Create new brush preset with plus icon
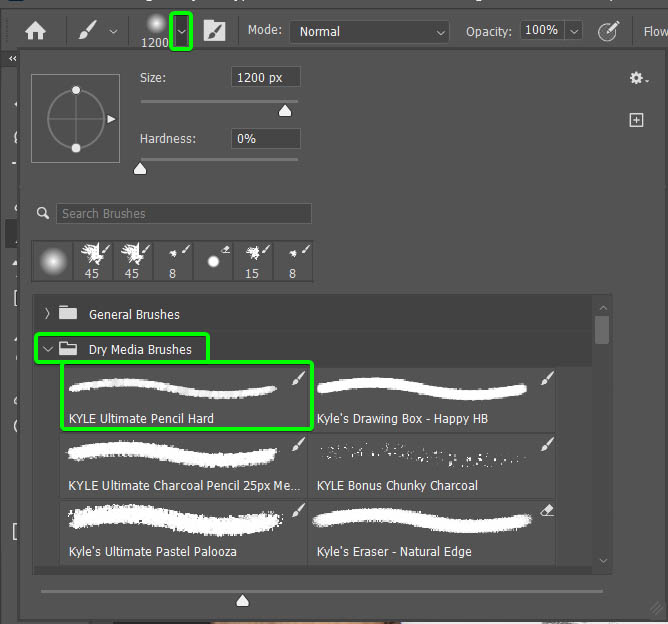This screenshot has height=624, width=668. [x=636, y=120]
